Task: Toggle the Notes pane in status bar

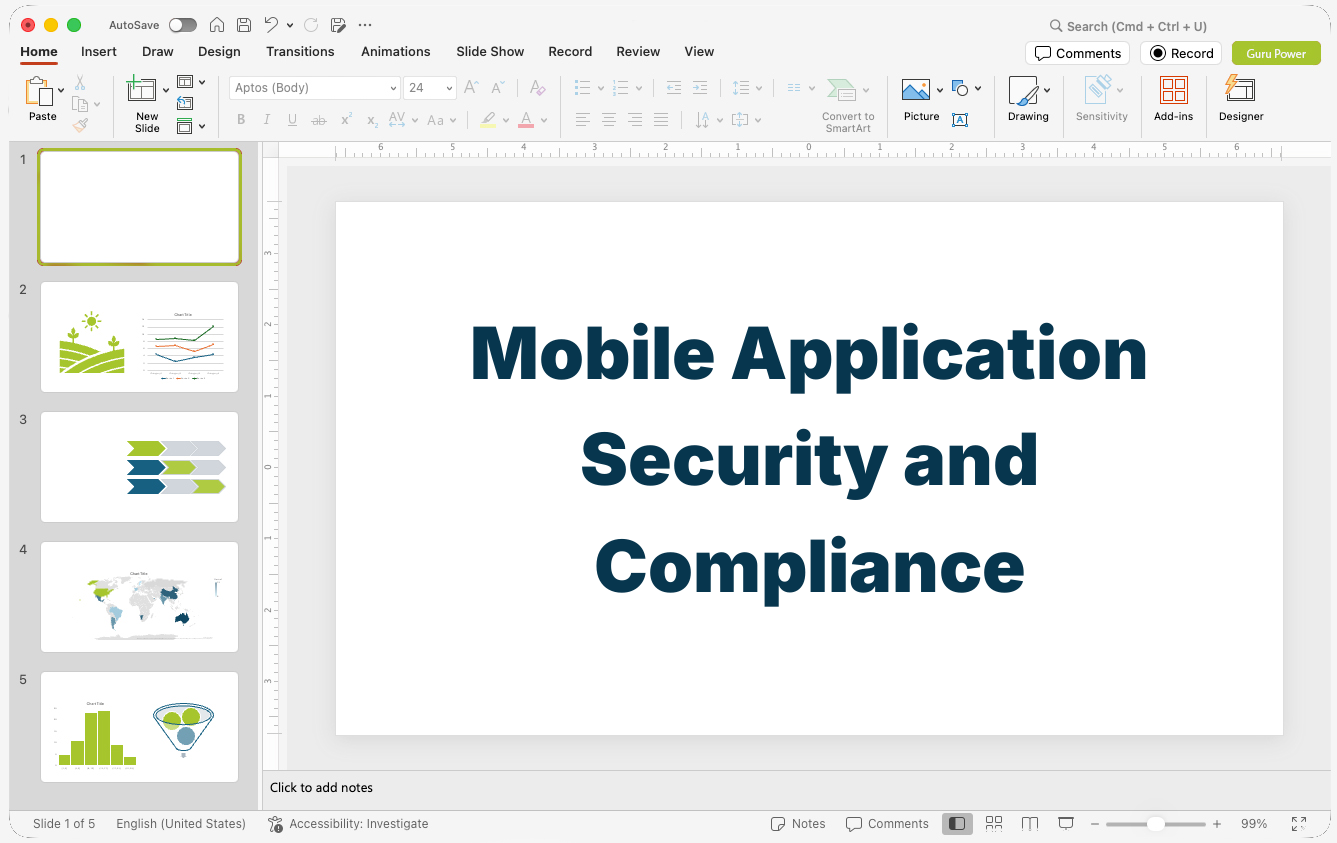Action: pos(798,824)
